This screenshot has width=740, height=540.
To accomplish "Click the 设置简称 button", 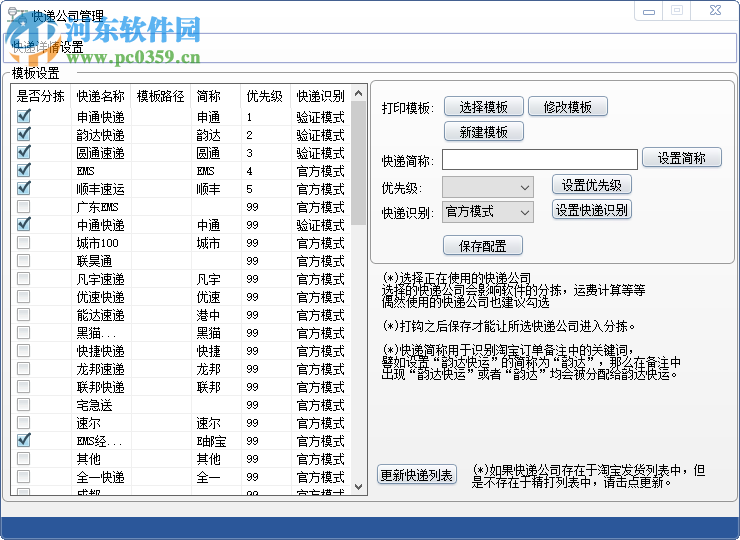I will 682,158.
